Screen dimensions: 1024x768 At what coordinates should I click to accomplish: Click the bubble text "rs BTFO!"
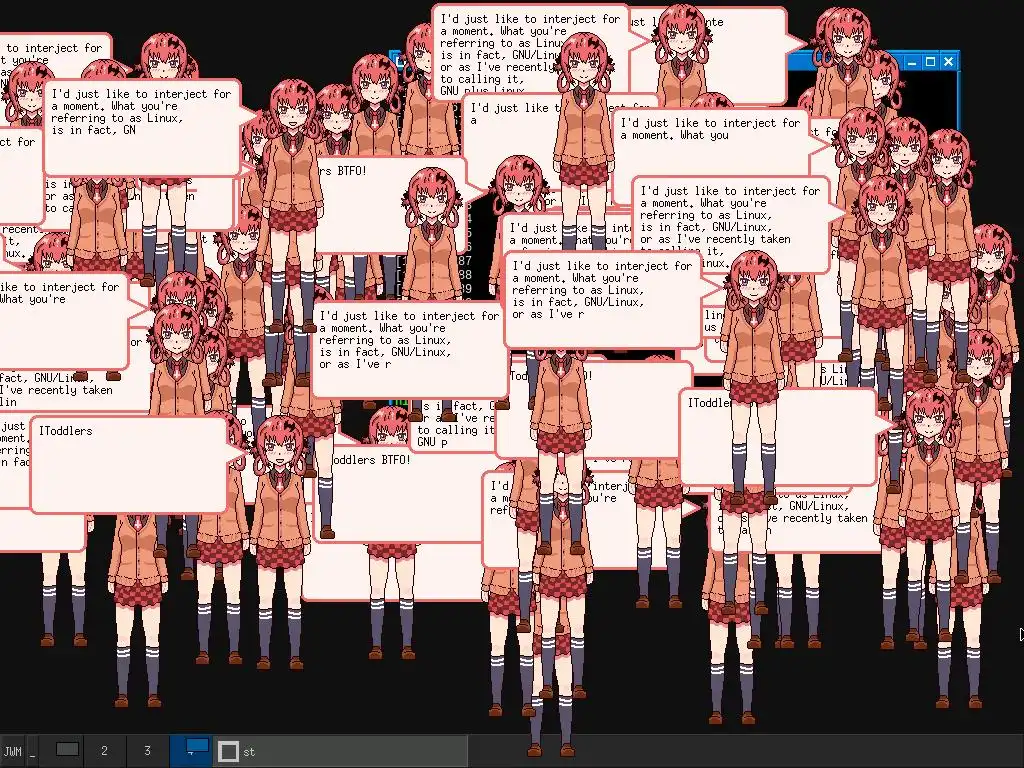click(342, 171)
